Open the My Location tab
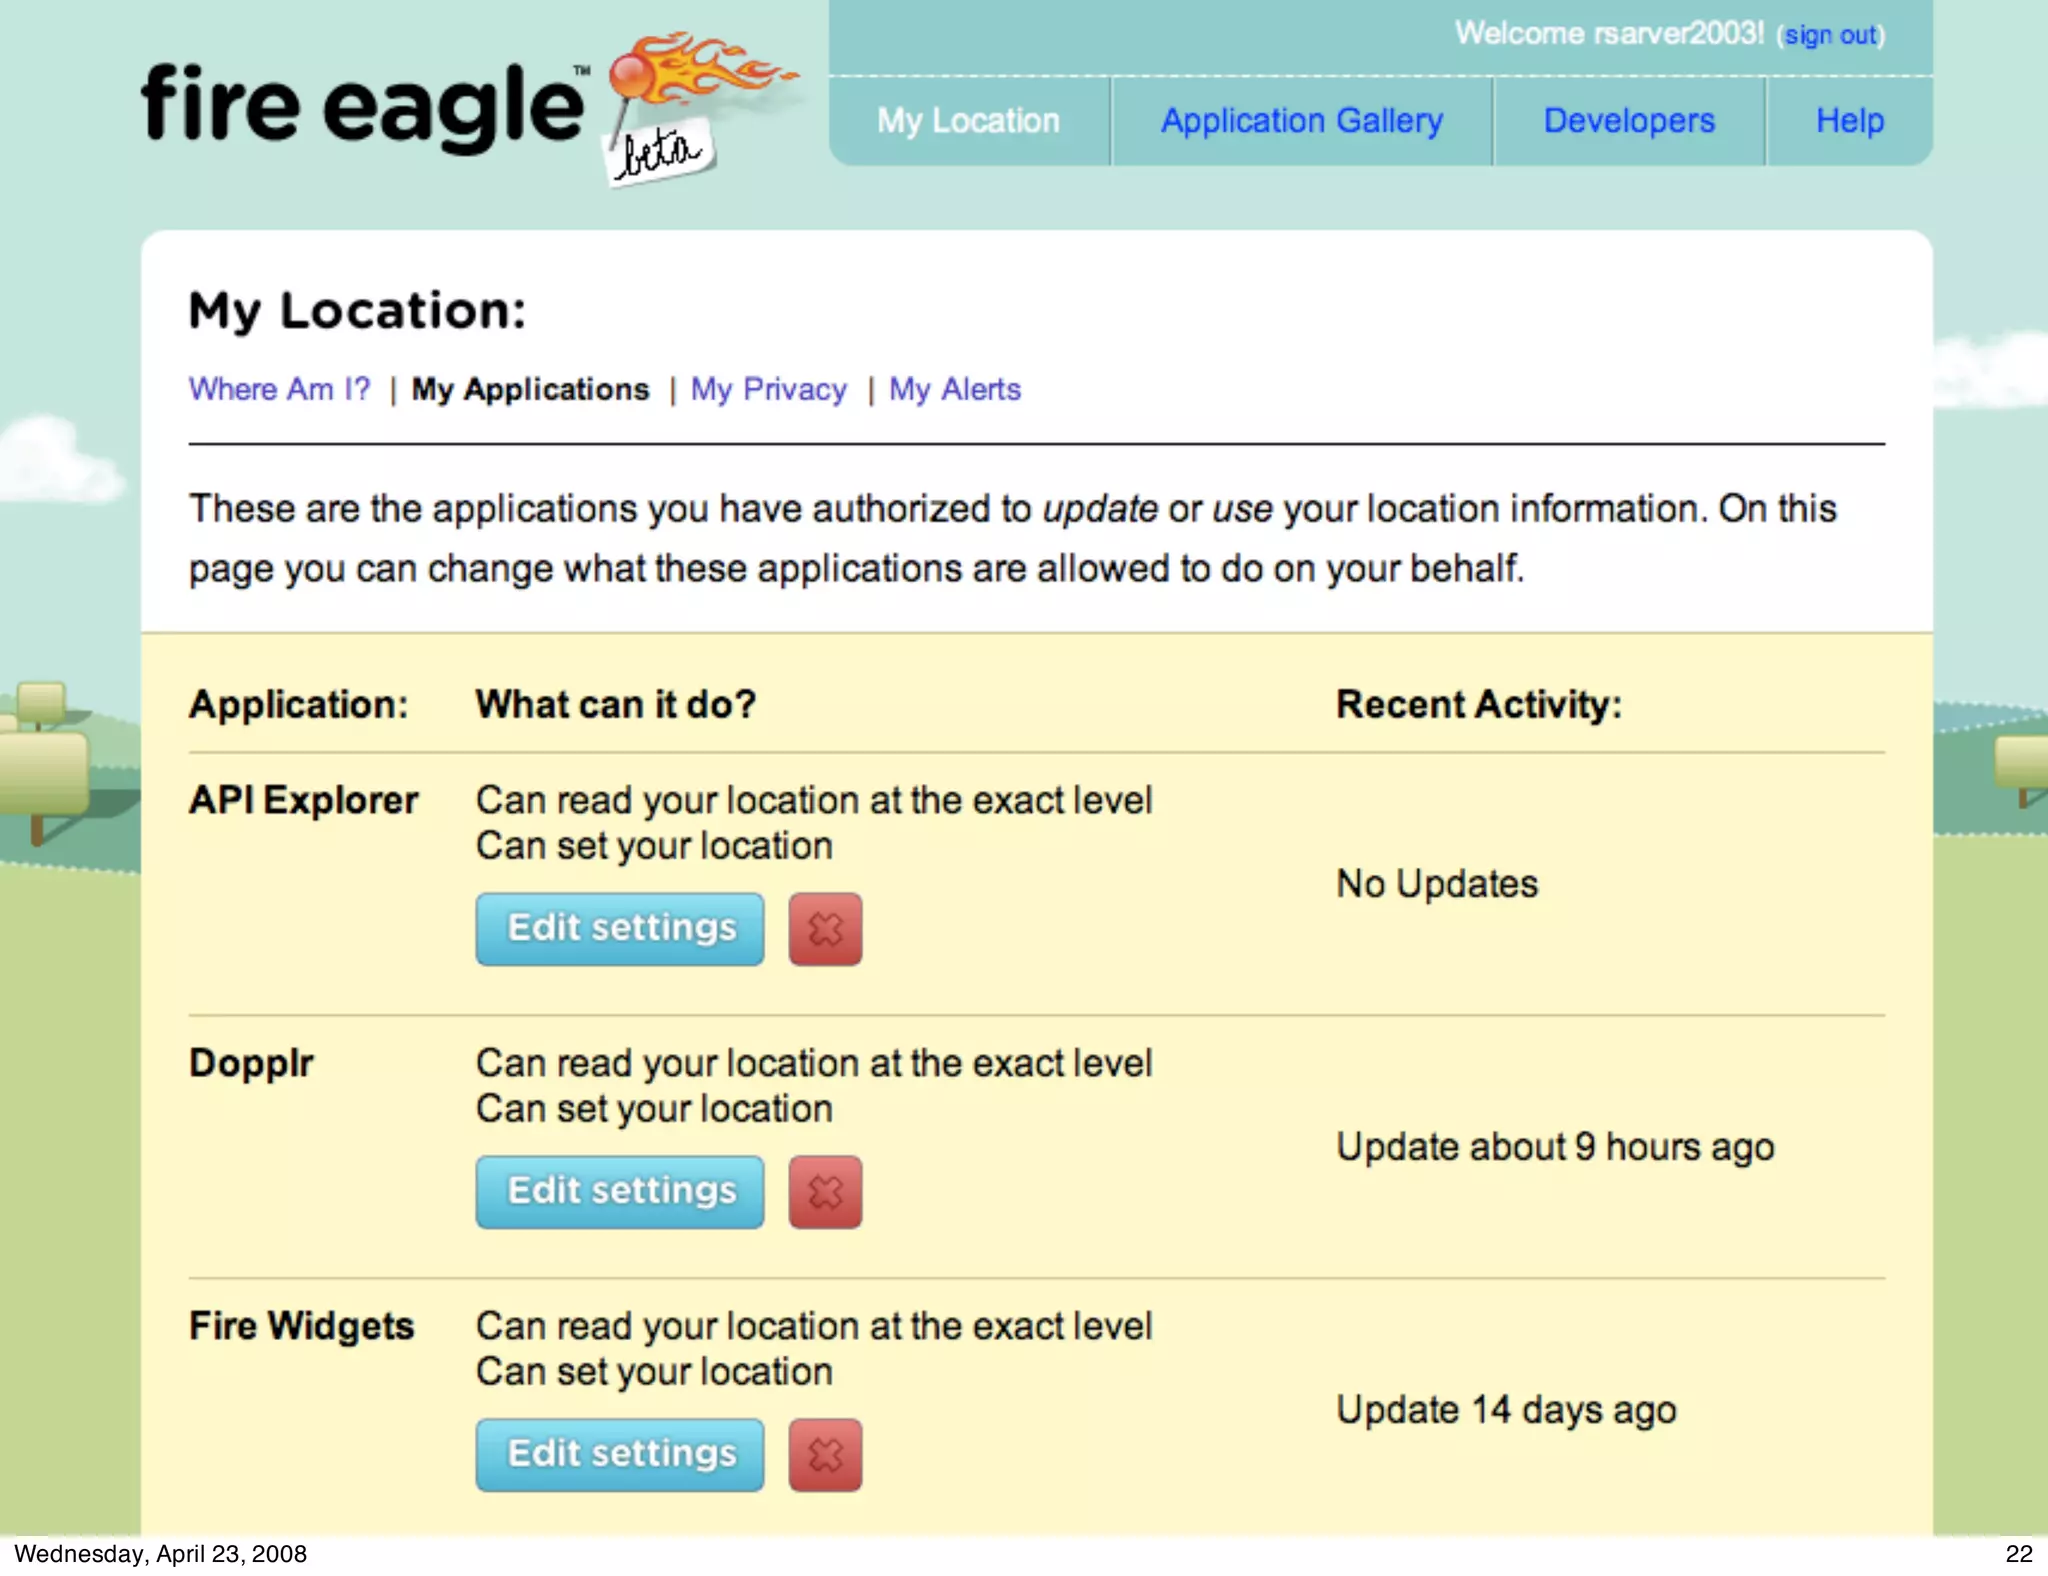 [x=969, y=121]
